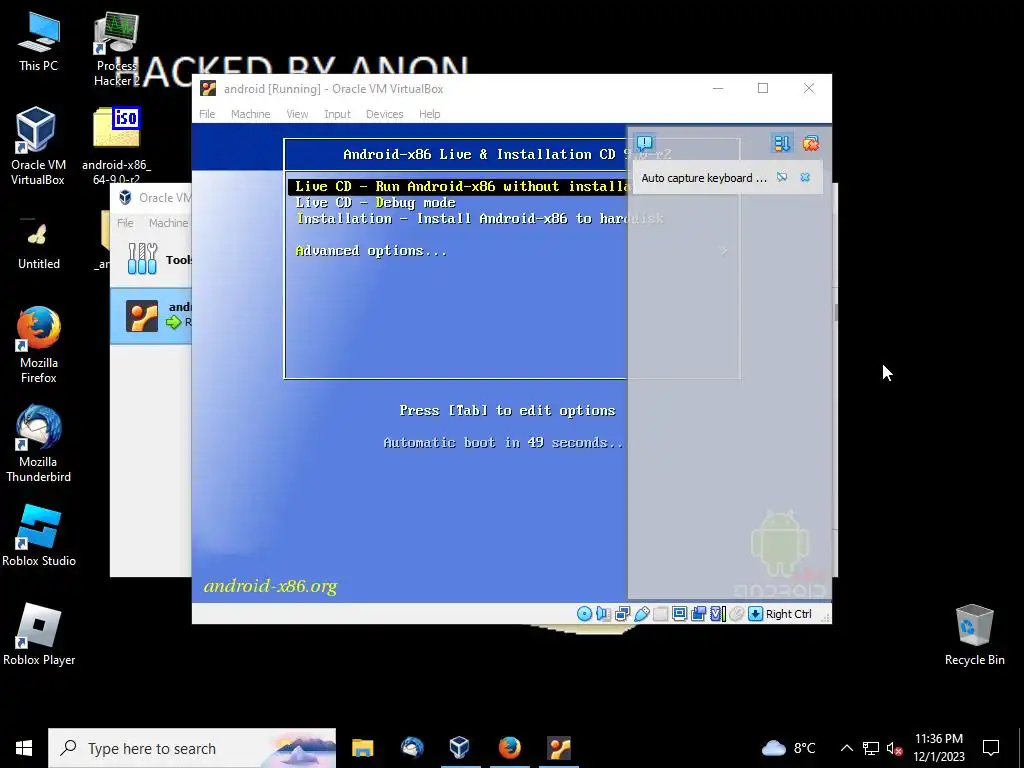Viewport: 1024px width, 768px height.
Task: Switch to the android VM taskbar button
Action: pos(559,748)
